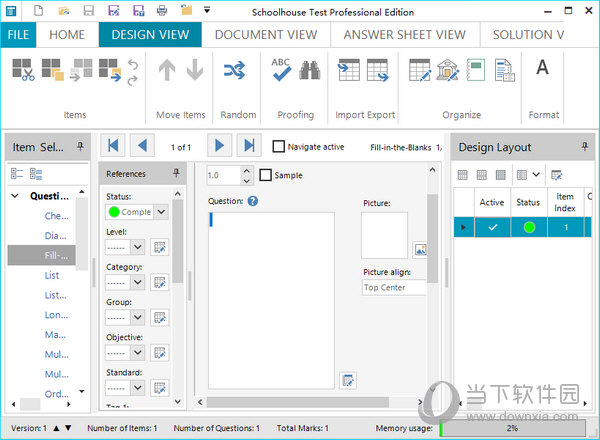Screen dimensions: 600x440
Task: Open the Category dropdown
Action: point(137,282)
